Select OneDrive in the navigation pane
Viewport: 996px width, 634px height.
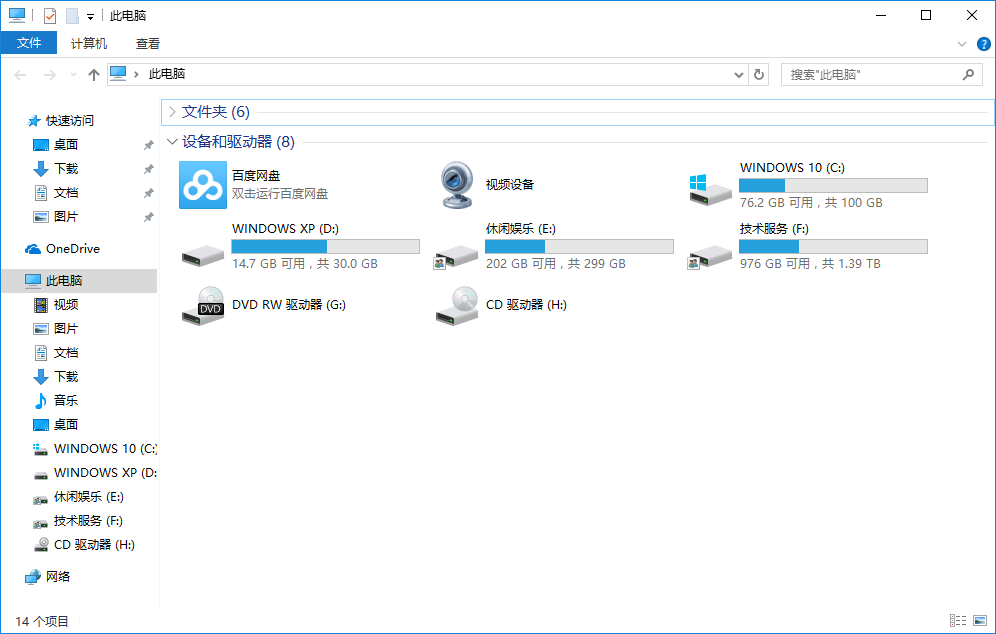coord(72,249)
